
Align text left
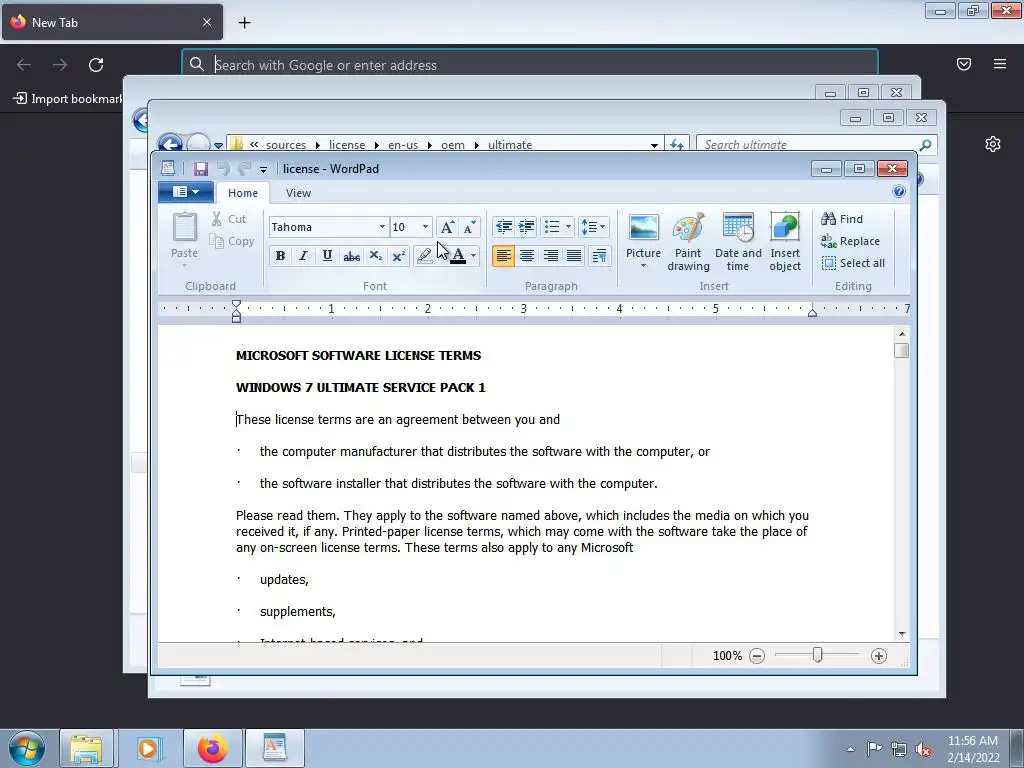pos(503,255)
